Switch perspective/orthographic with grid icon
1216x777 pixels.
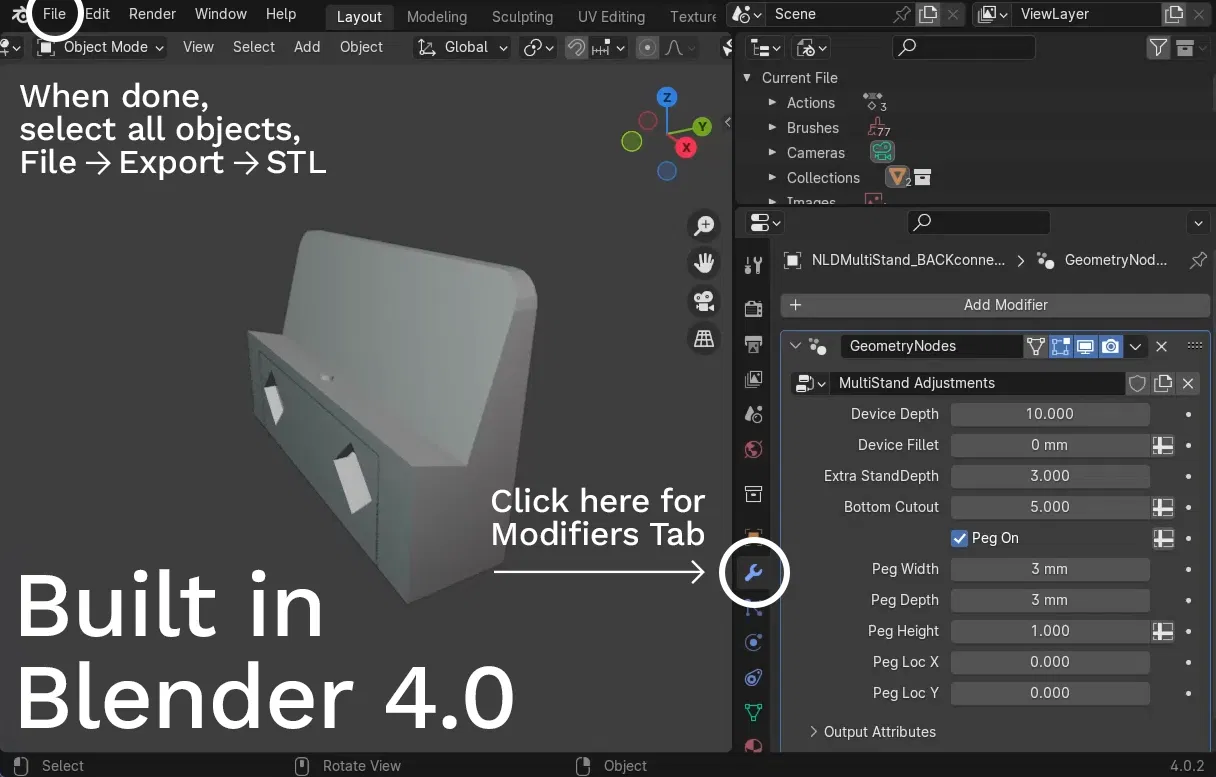[704, 339]
